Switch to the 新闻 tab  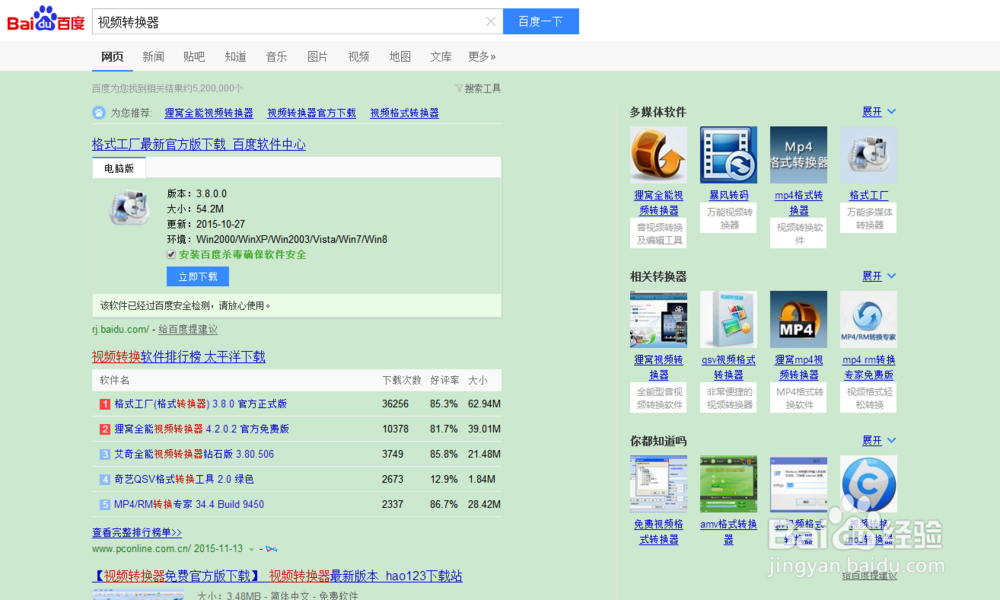coord(153,57)
